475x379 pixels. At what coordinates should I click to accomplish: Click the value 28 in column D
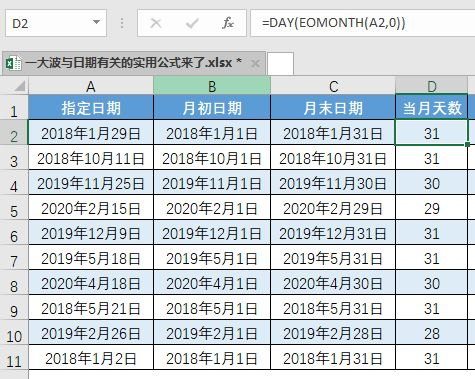pyautogui.click(x=431, y=333)
